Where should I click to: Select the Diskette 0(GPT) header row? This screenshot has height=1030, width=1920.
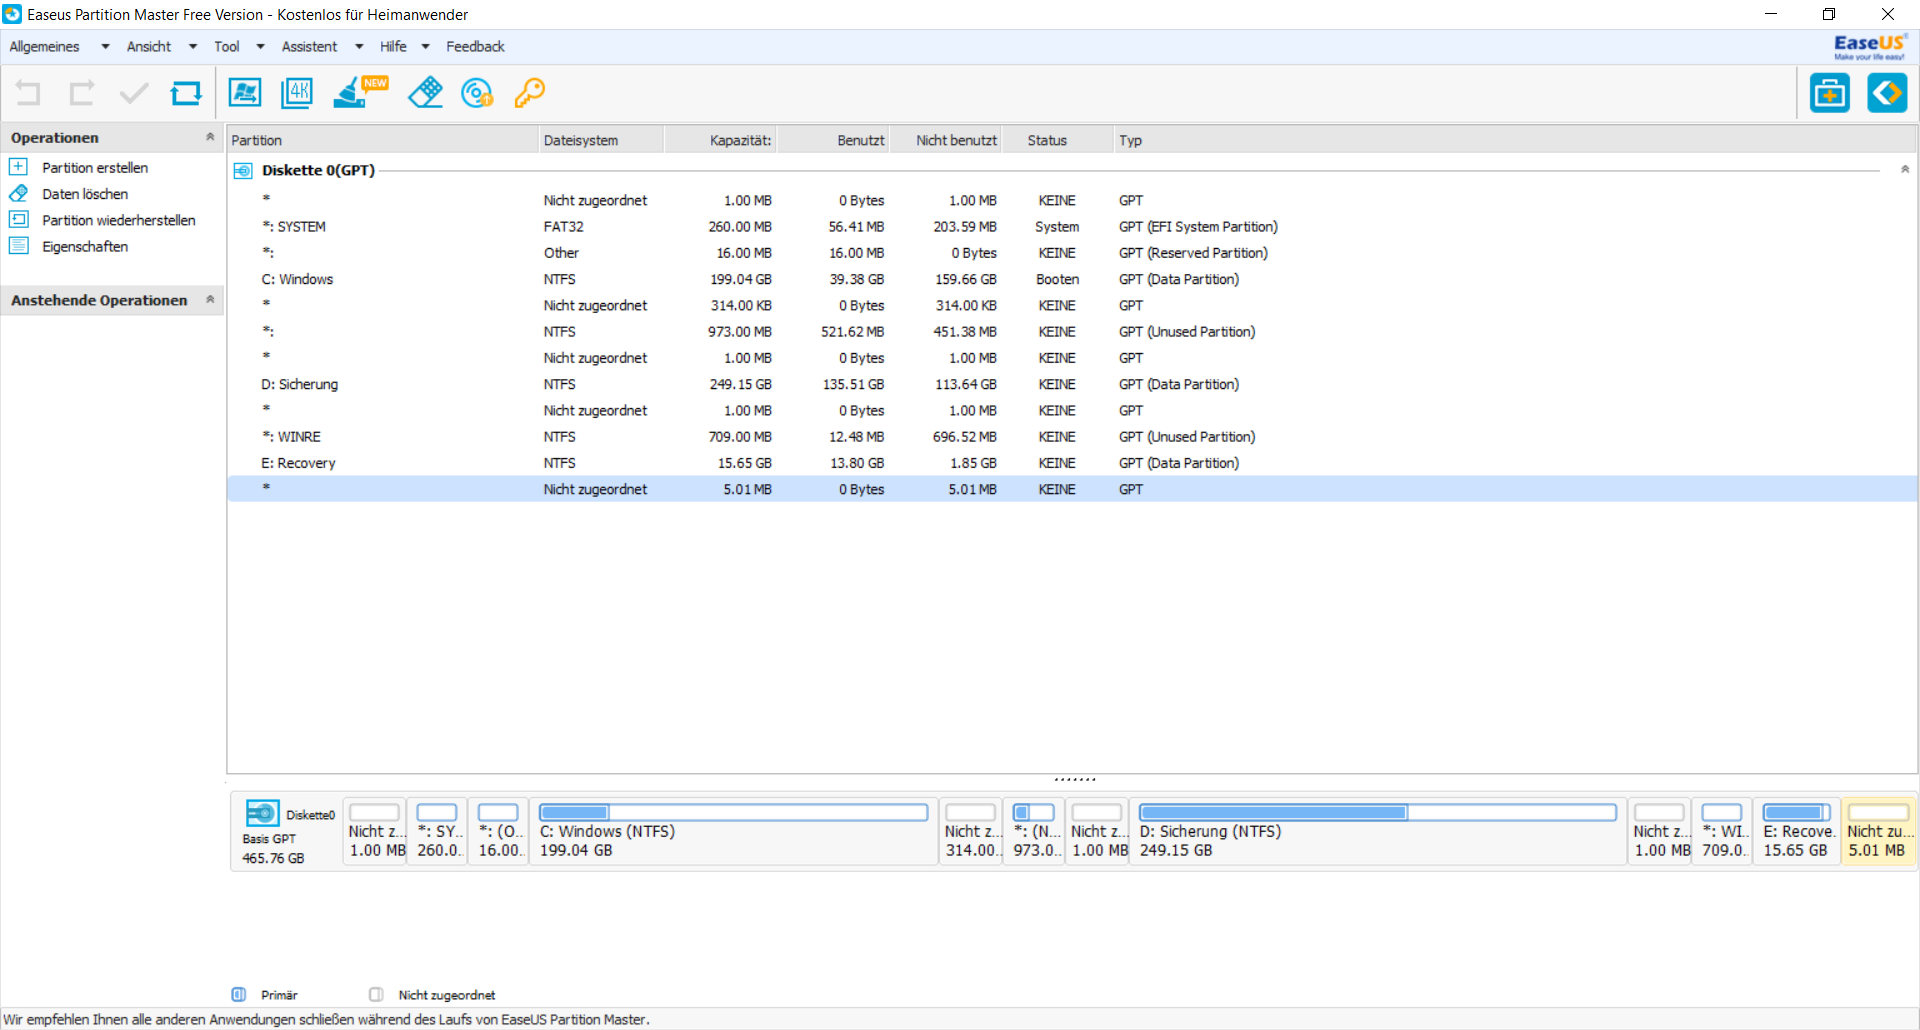click(1071, 171)
